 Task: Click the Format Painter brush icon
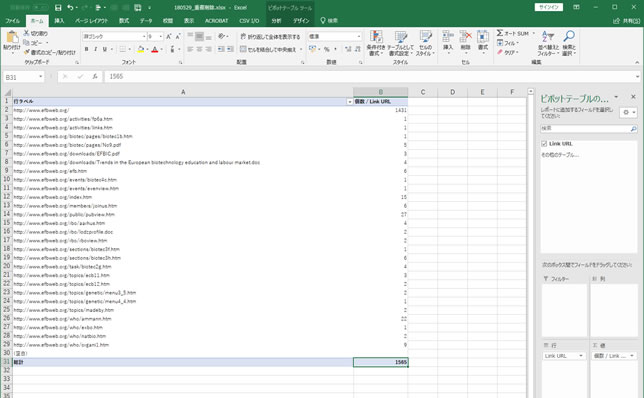pos(27,52)
